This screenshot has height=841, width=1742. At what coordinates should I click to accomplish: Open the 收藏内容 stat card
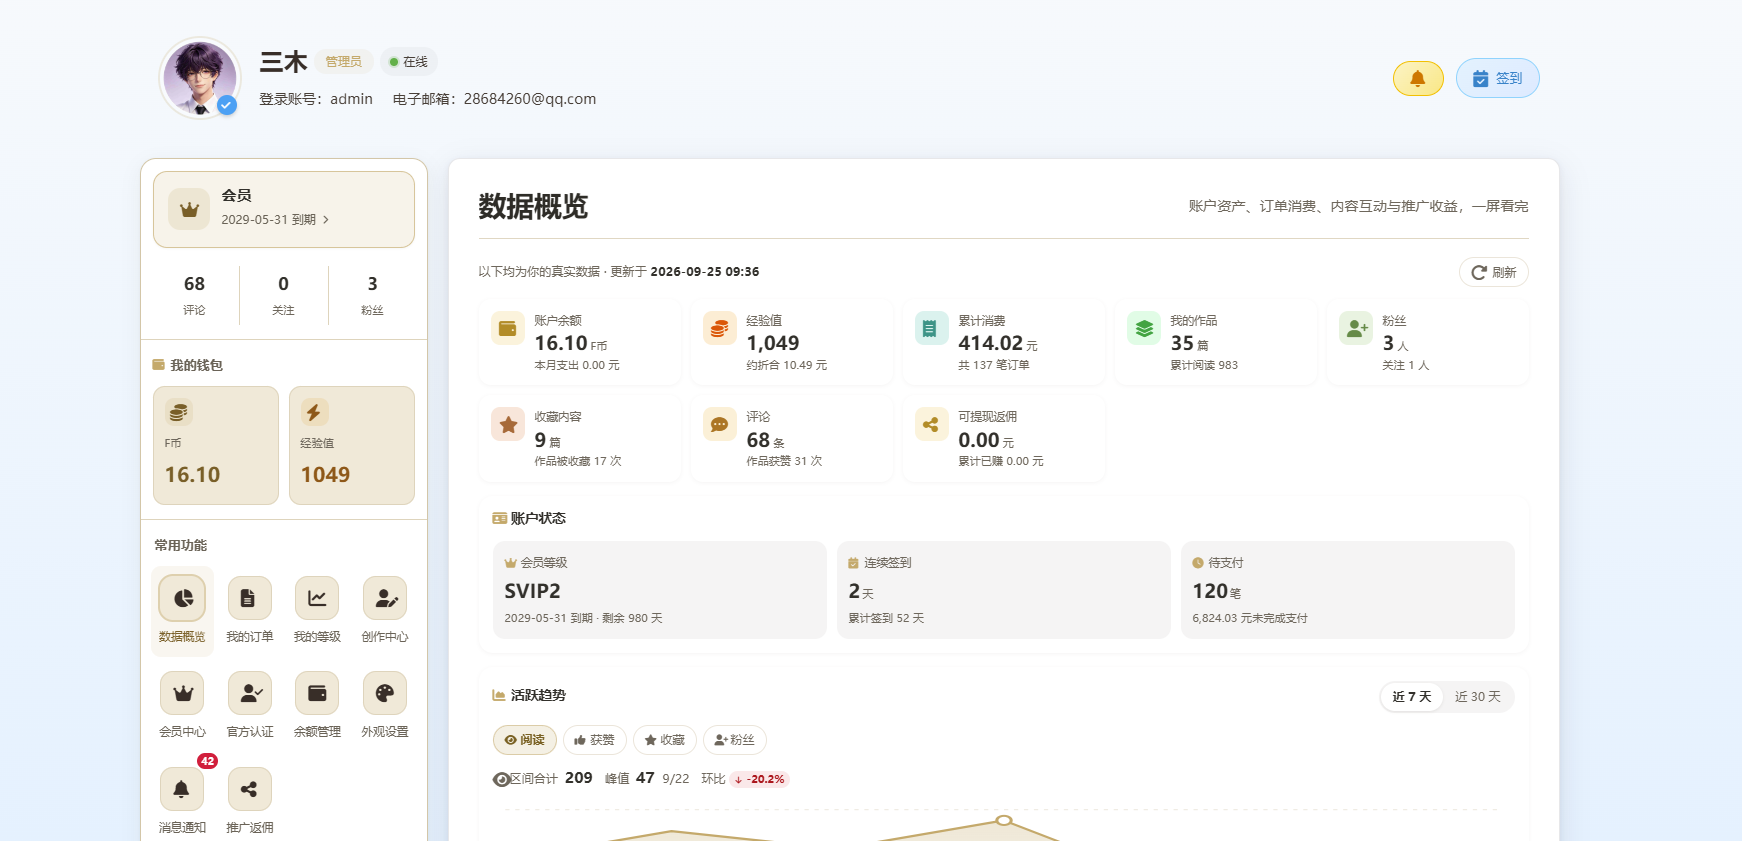tap(580, 438)
